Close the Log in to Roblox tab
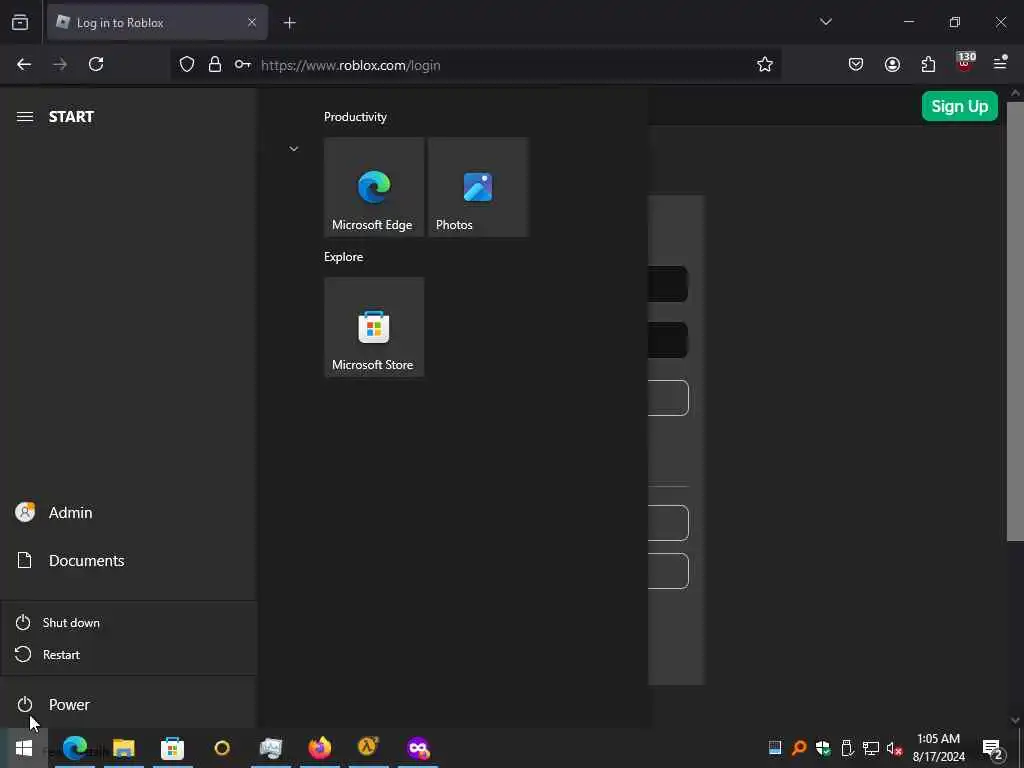Viewport: 1024px width, 768px height. [252, 23]
